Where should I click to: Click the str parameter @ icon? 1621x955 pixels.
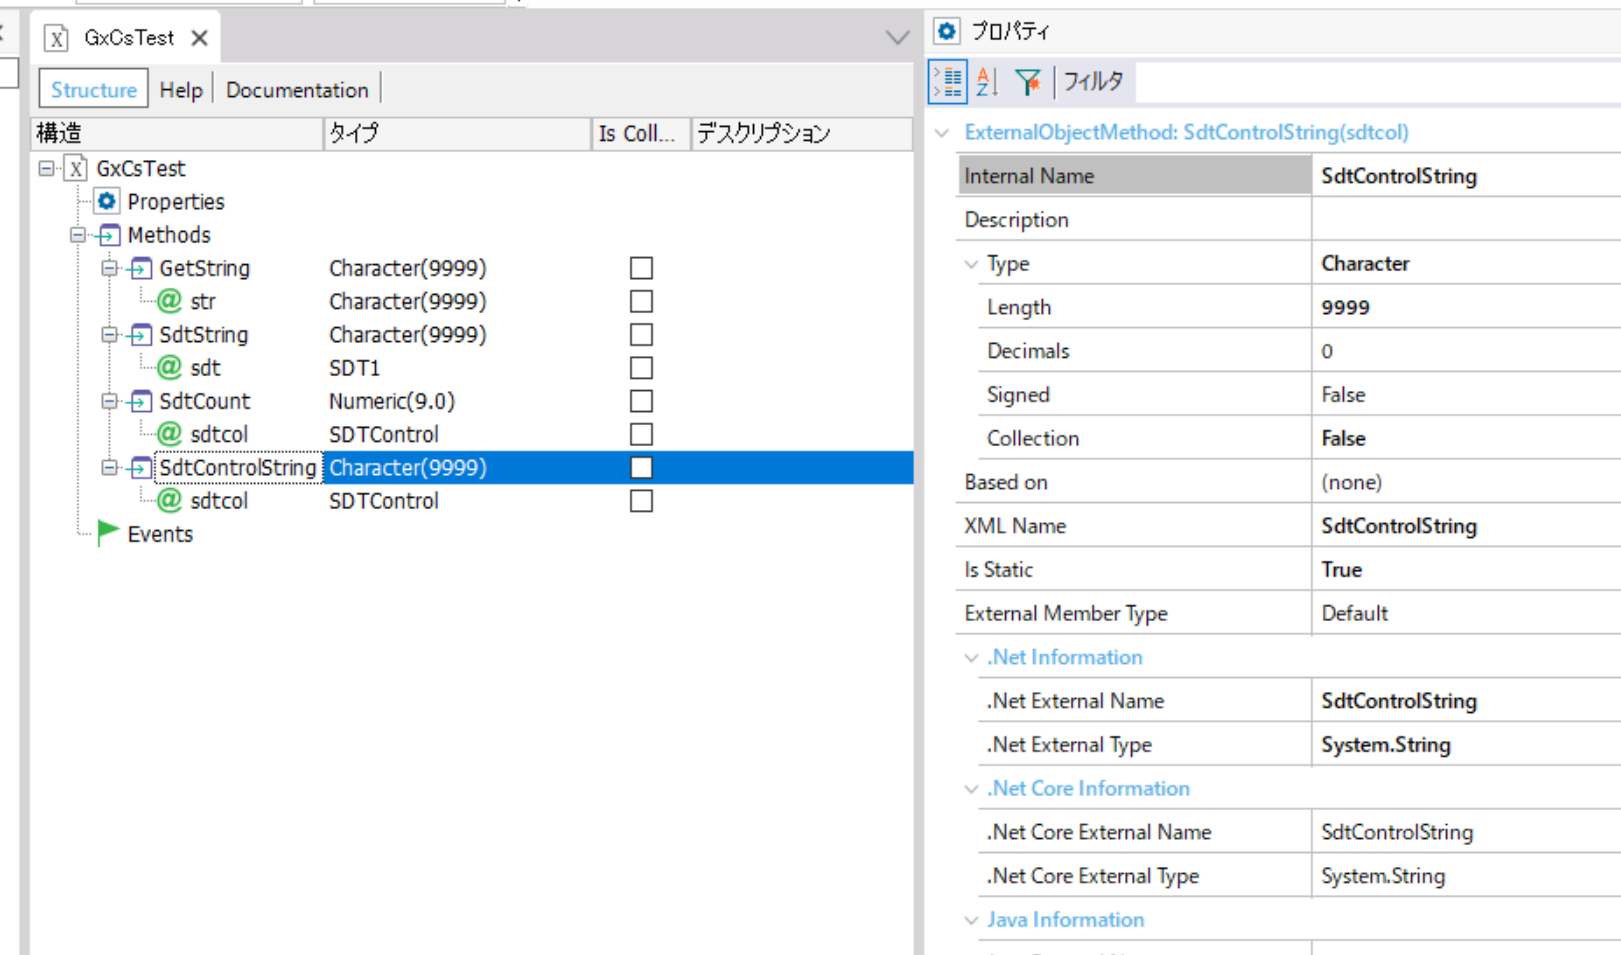coord(170,301)
